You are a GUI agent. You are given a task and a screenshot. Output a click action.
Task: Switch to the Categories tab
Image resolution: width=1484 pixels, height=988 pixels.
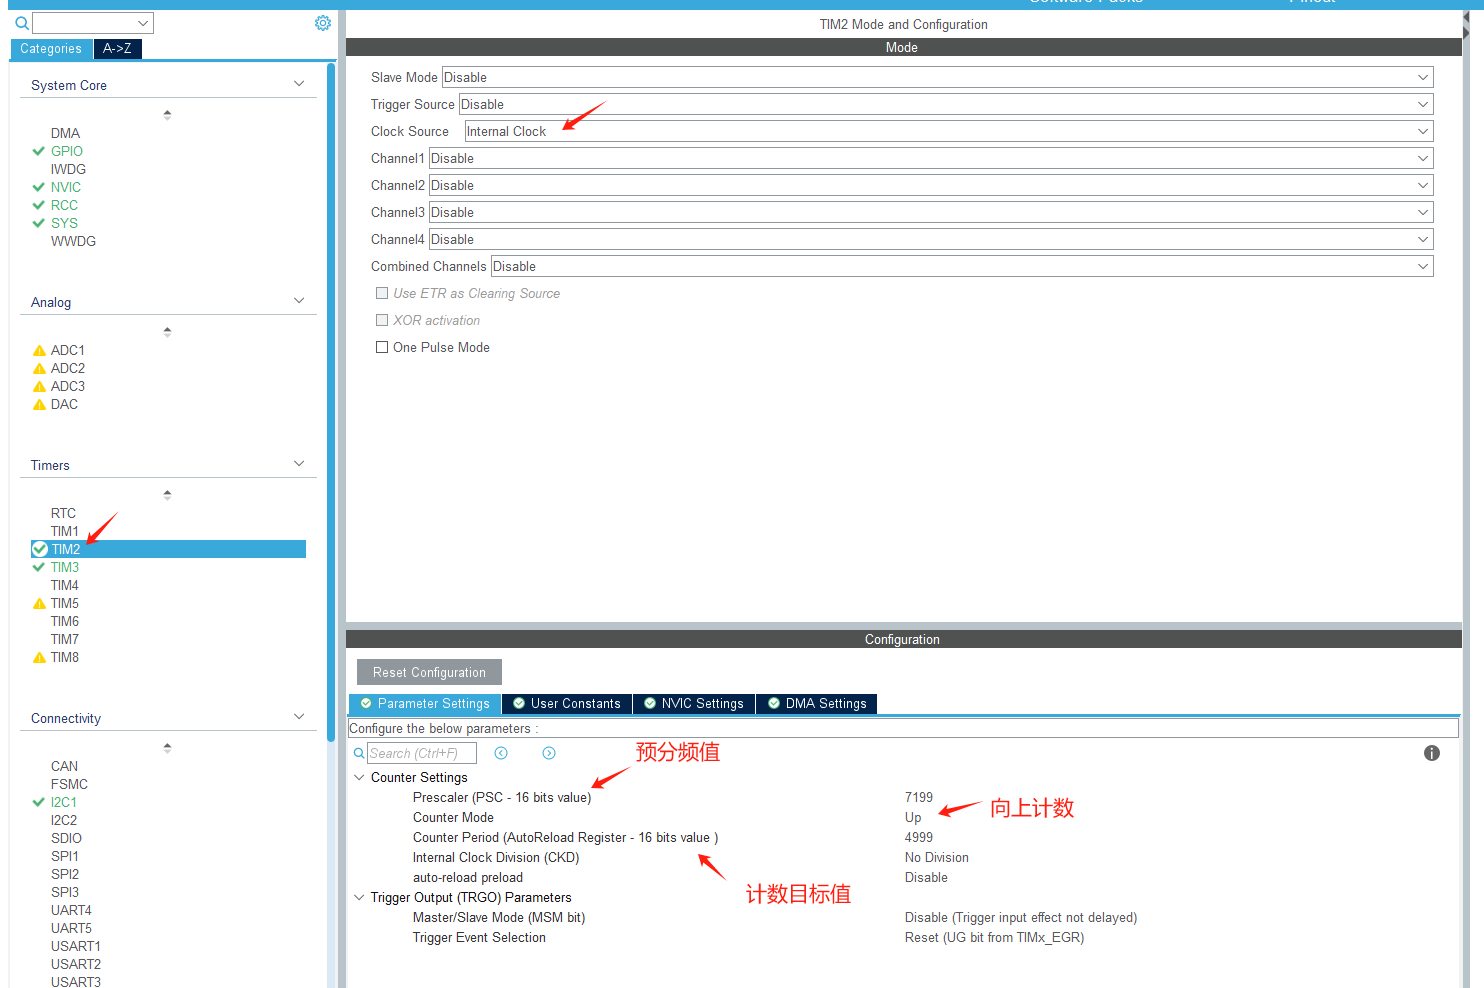pyautogui.click(x=51, y=49)
